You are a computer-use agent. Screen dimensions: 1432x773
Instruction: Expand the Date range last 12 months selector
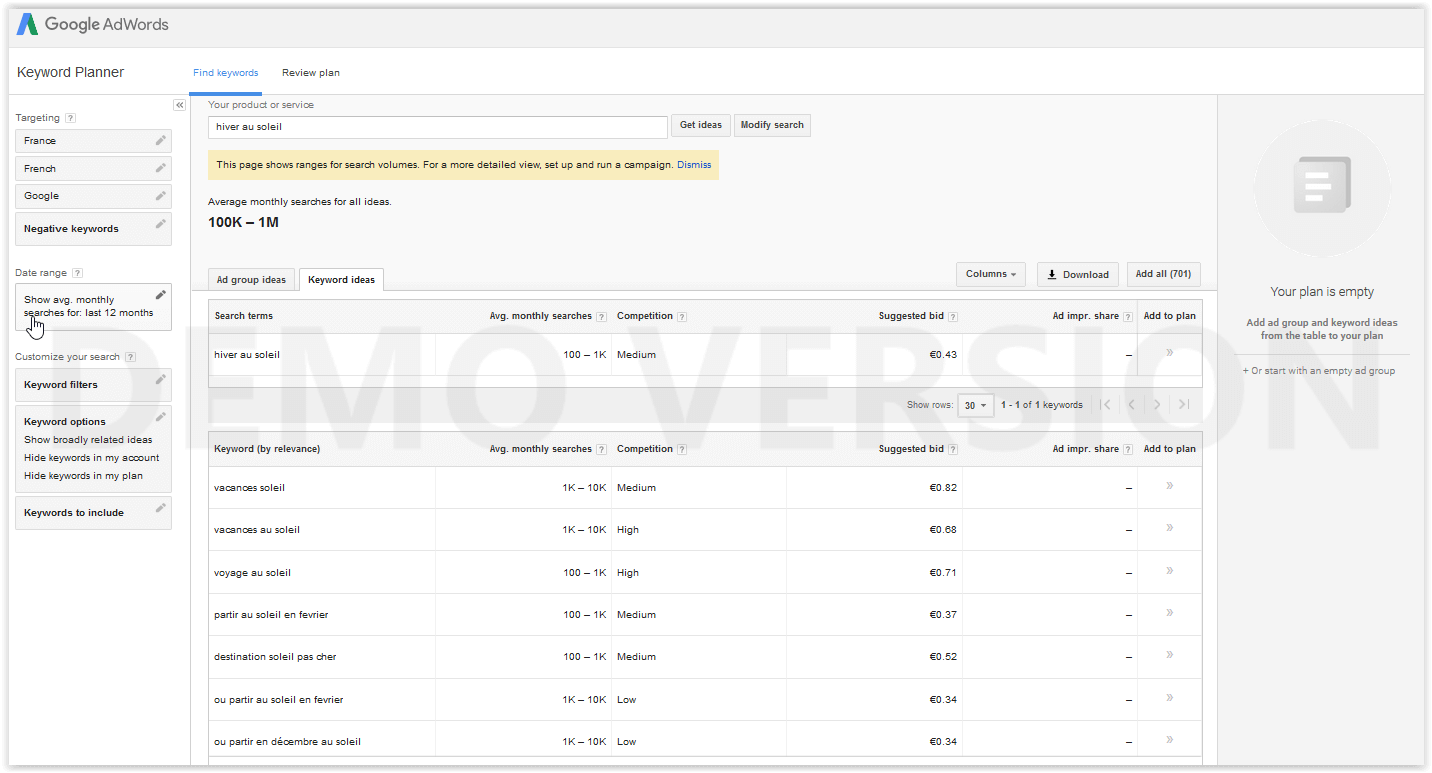(93, 306)
